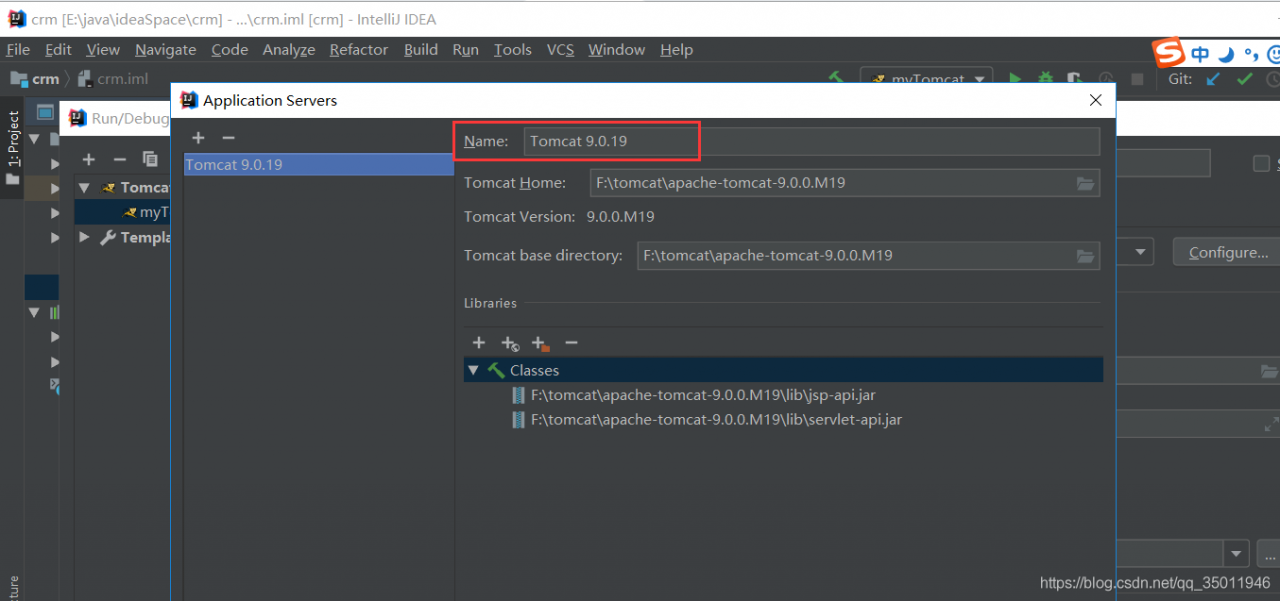Click the Configure... button
1280x601 pixels.
coord(1228,252)
